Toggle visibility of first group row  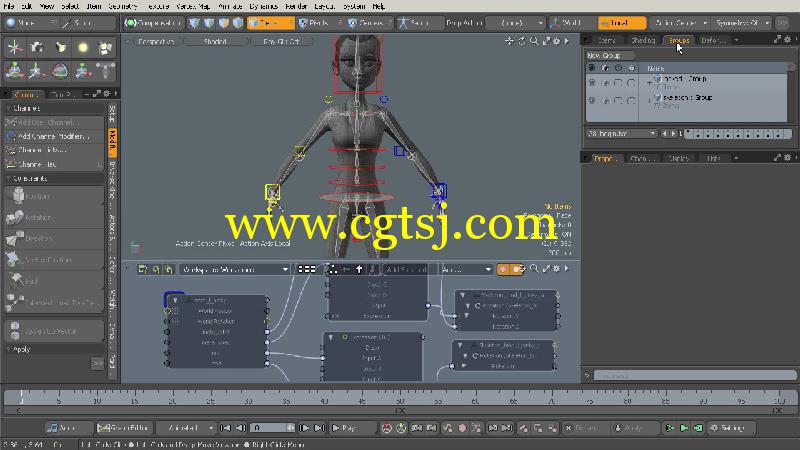592,82
